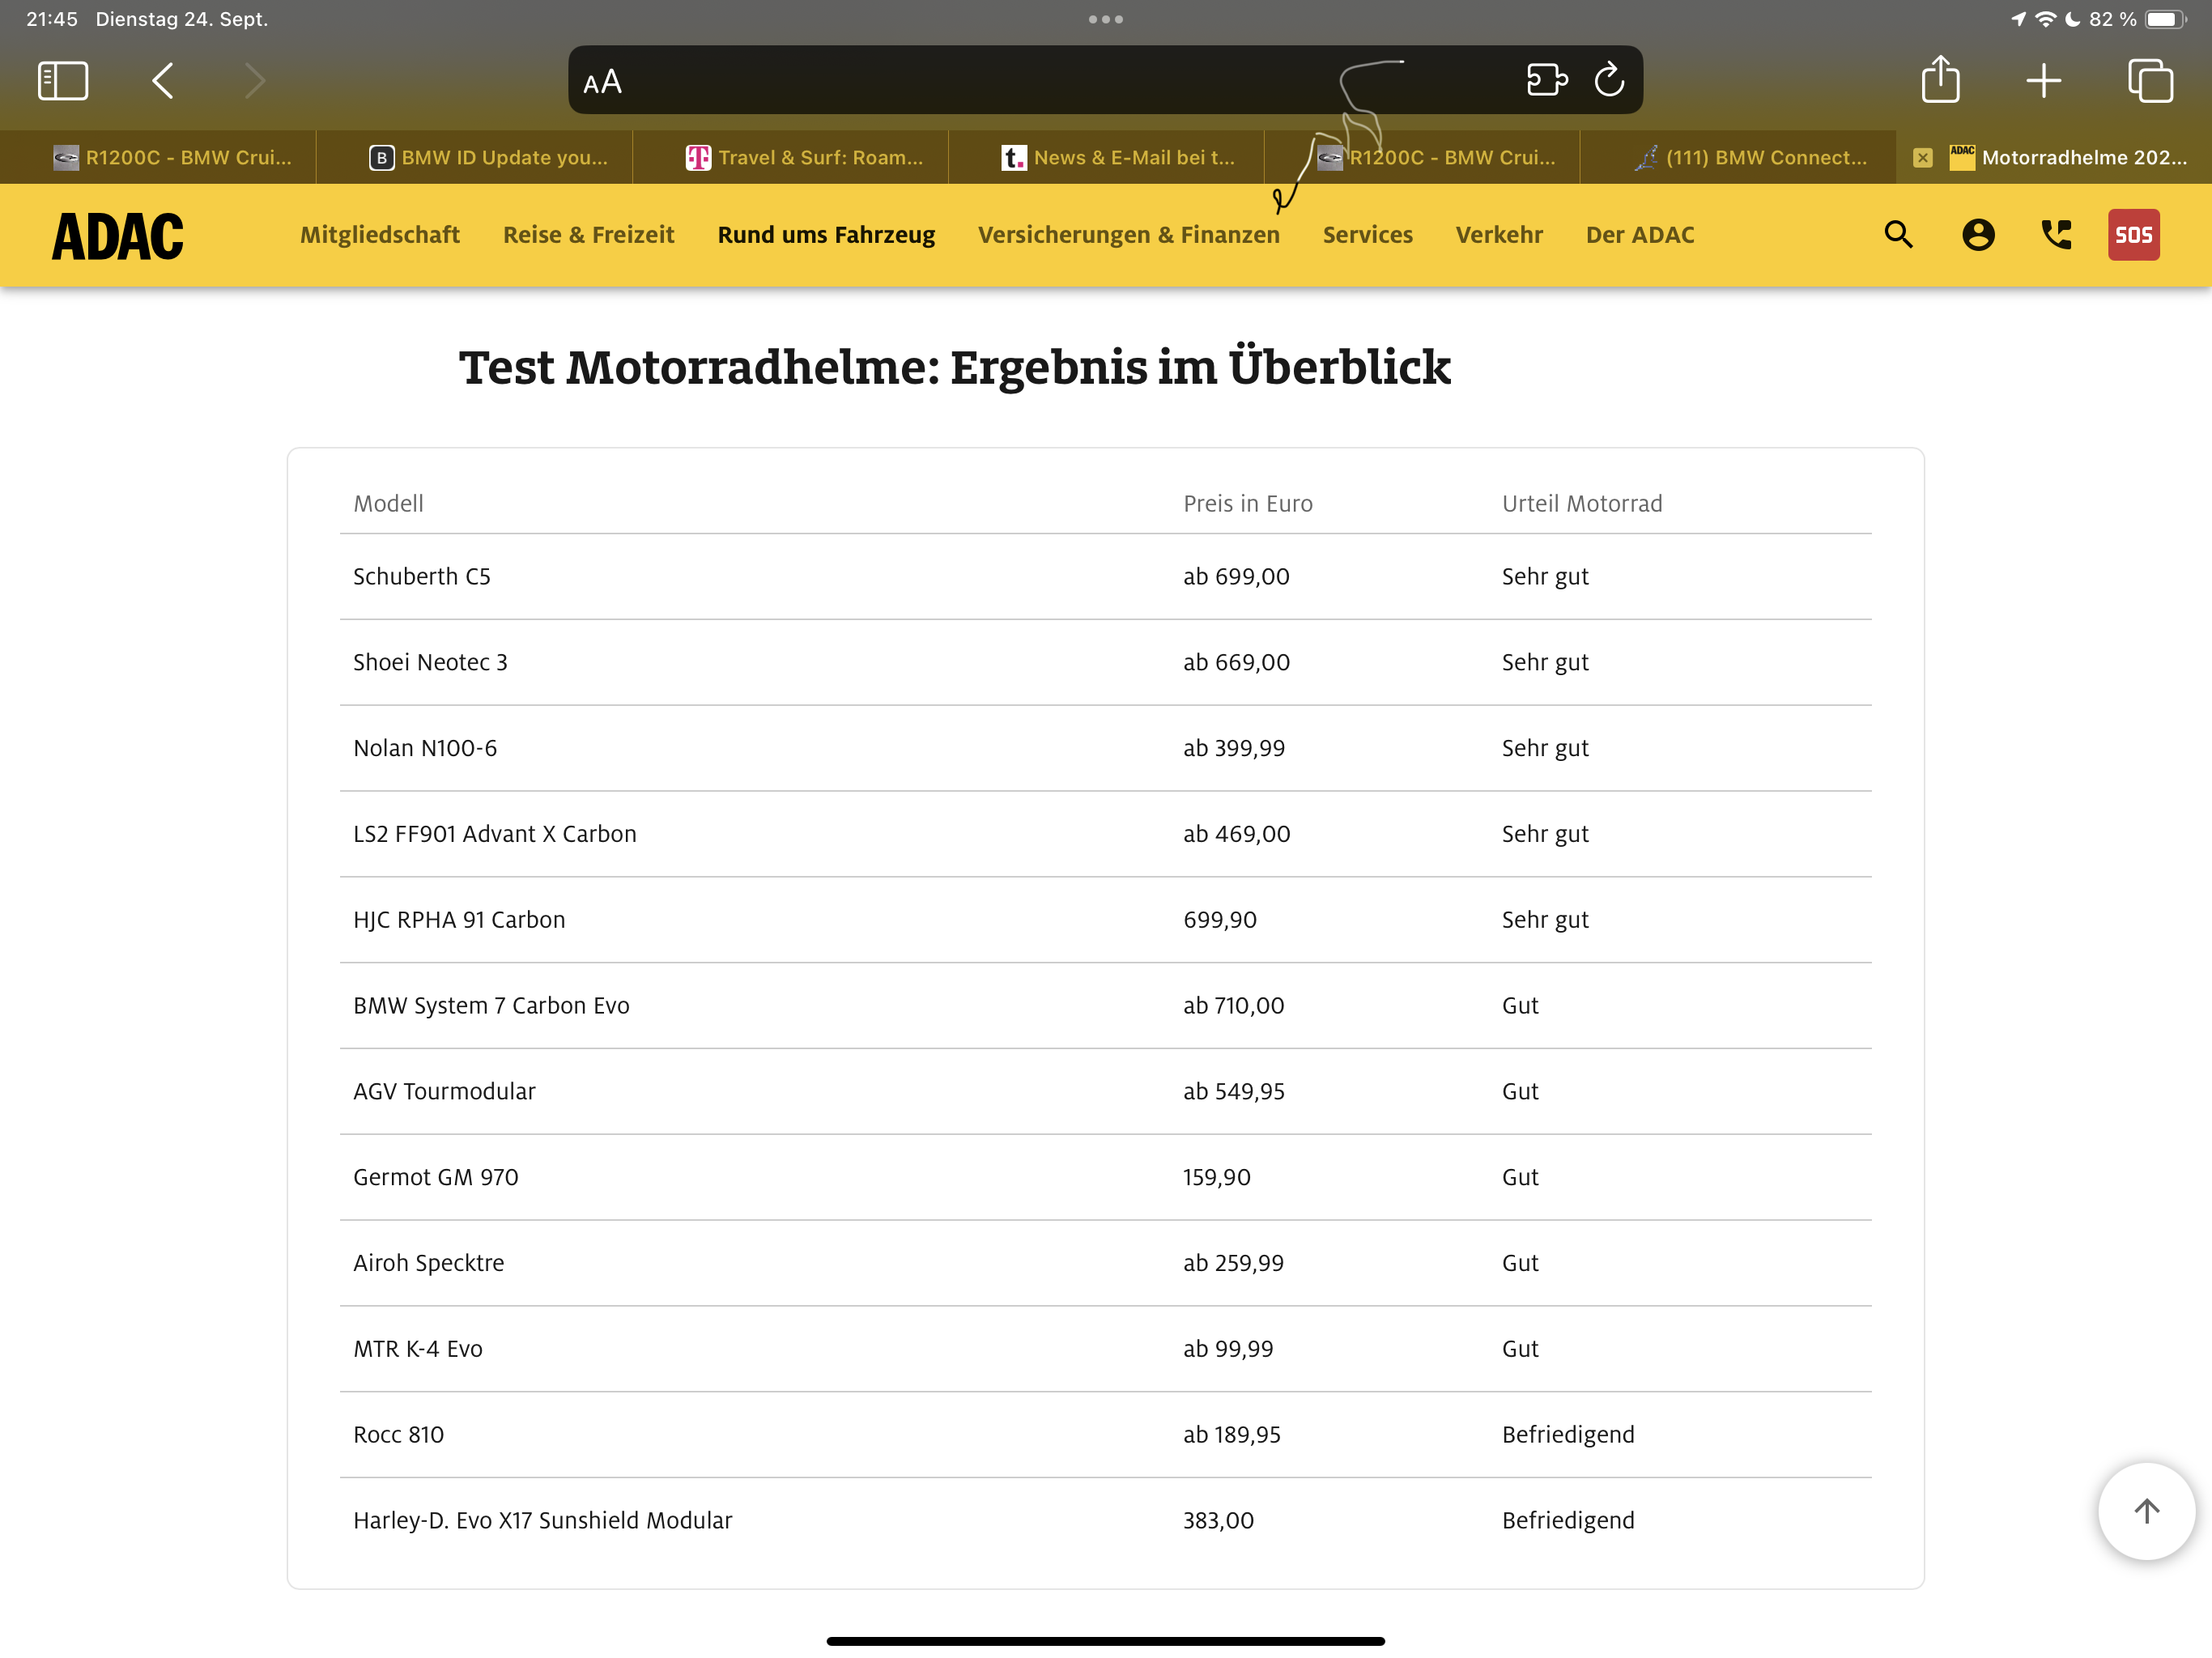Open the Mitgliedschaft menu
The width and height of the screenshot is (2212, 1658).
click(x=380, y=235)
